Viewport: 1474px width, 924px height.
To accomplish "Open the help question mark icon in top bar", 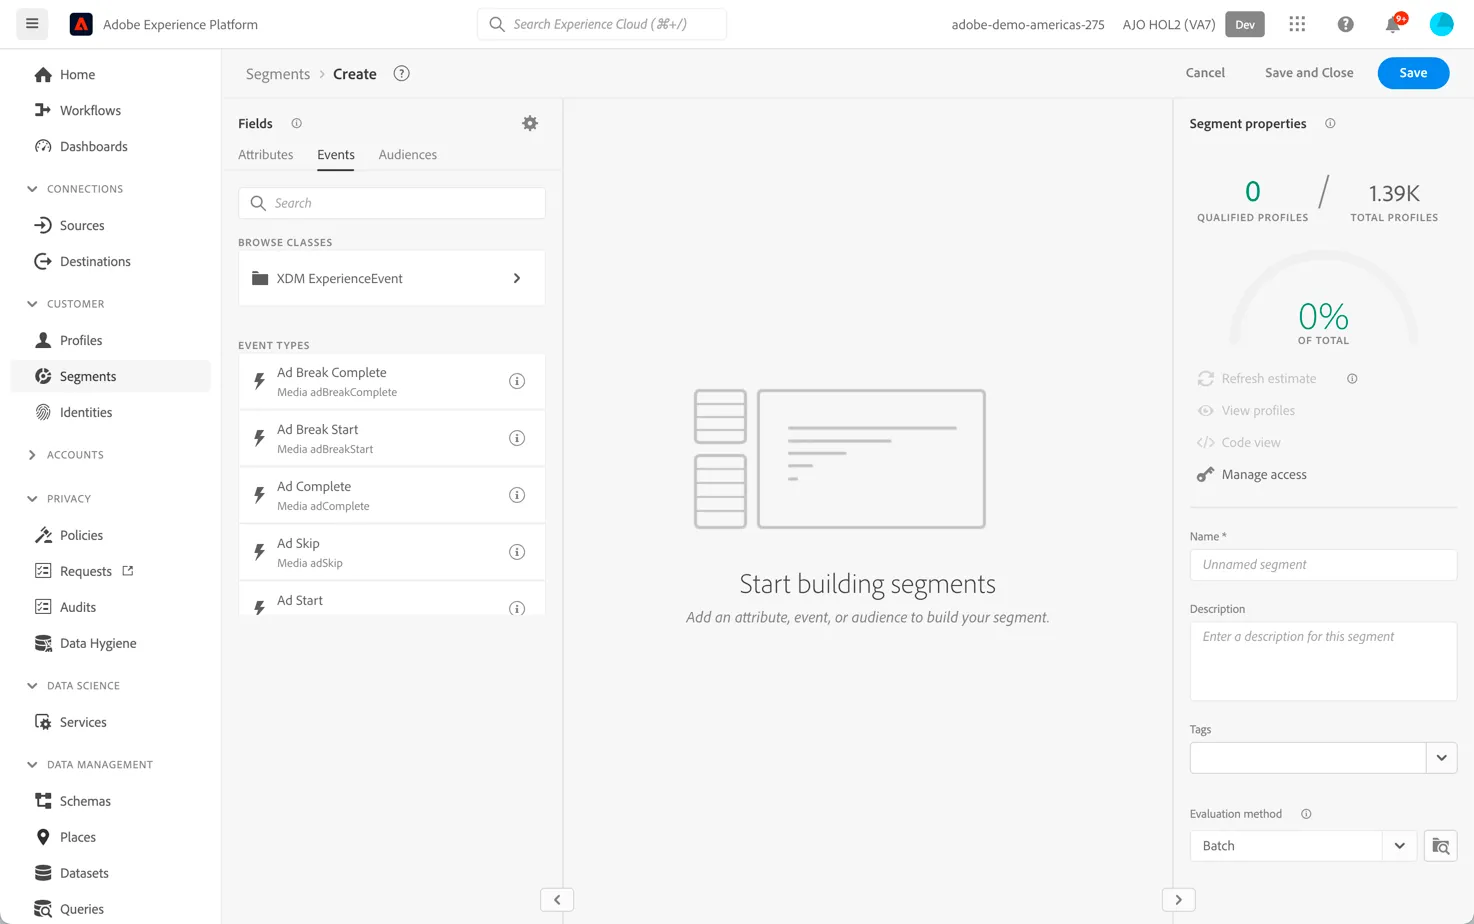I will click(x=1345, y=24).
